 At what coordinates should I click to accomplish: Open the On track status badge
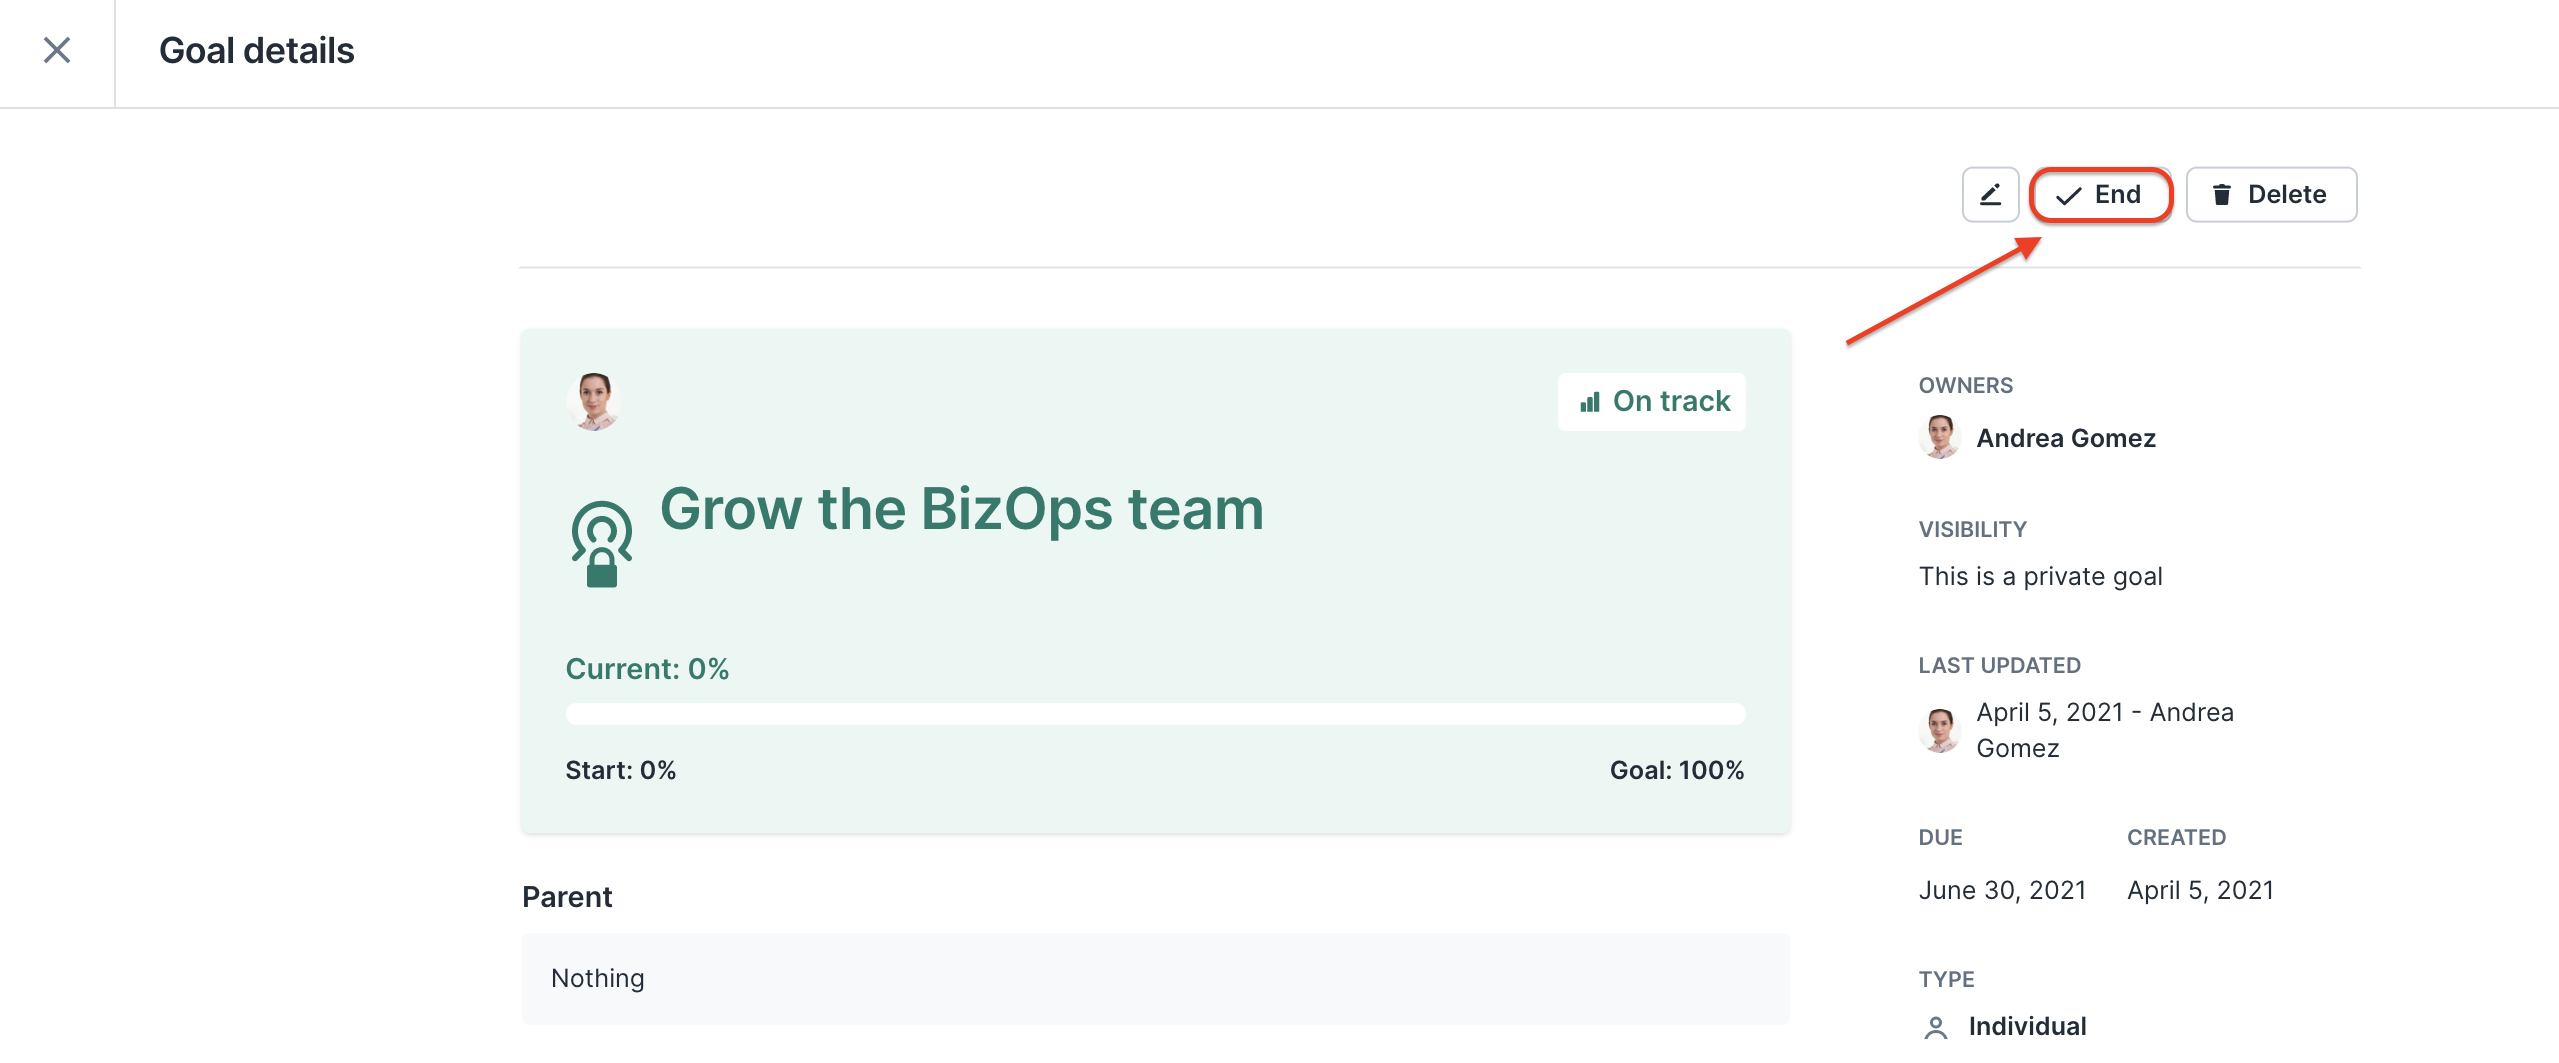click(x=1652, y=402)
